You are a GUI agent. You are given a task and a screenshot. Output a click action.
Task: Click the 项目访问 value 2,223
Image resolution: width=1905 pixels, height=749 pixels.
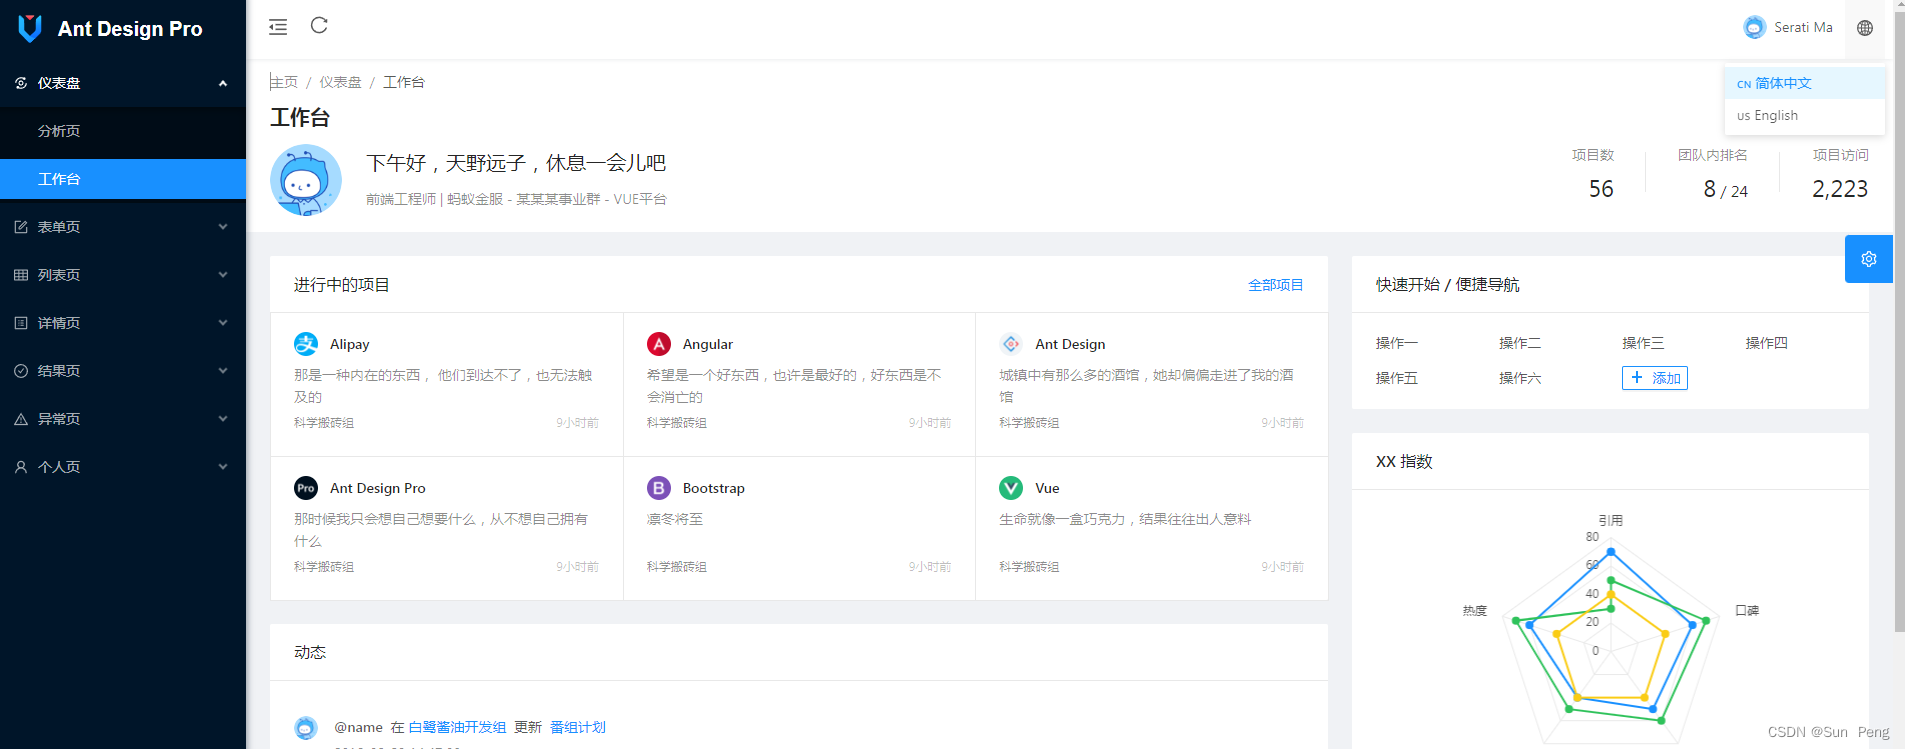(1840, 189)
